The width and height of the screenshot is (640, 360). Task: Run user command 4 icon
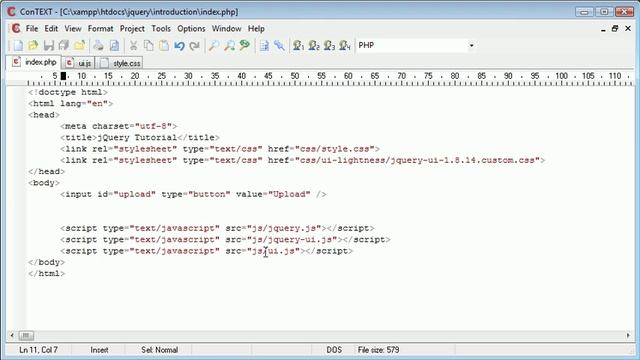[345, 45]
